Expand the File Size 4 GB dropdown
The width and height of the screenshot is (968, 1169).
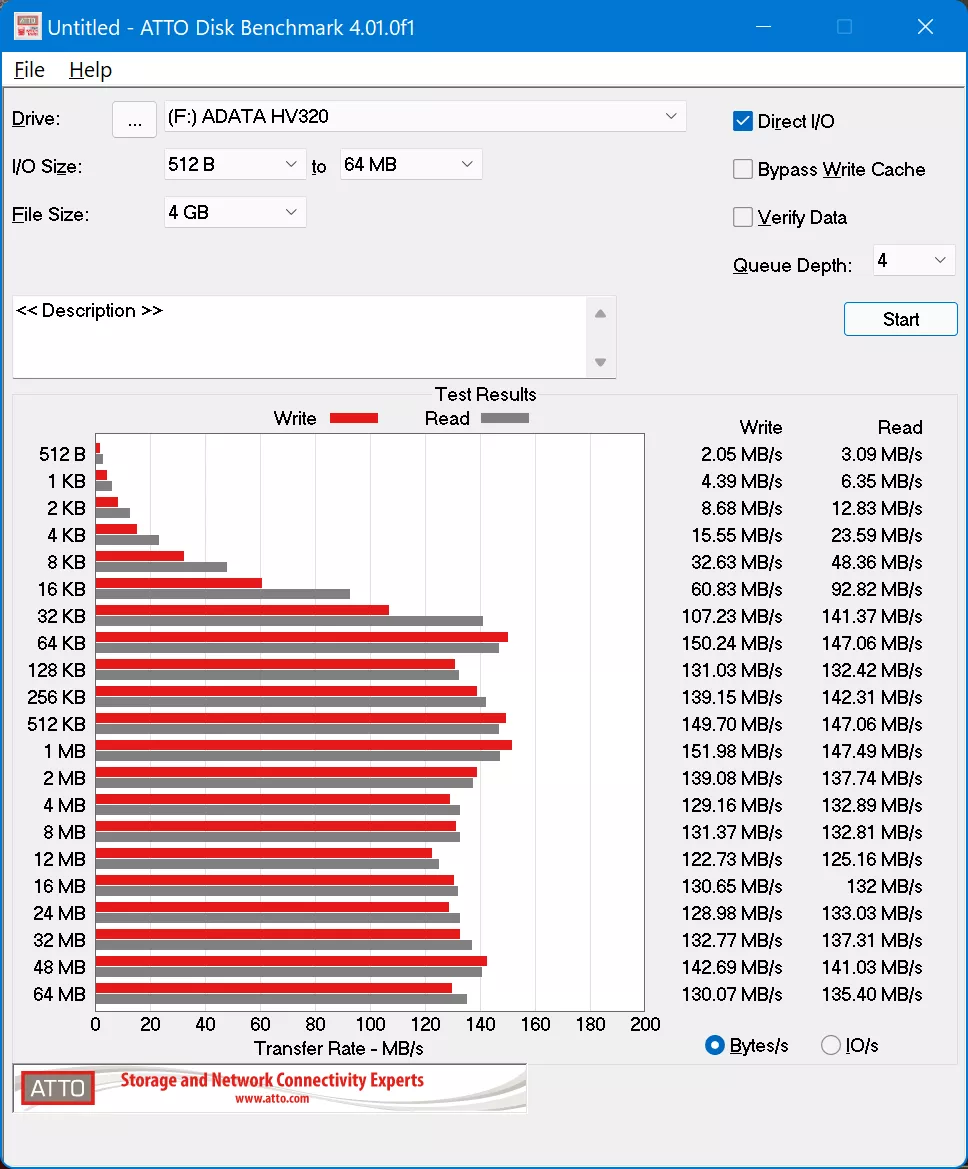pyautogui.click(x=234, y=212)
